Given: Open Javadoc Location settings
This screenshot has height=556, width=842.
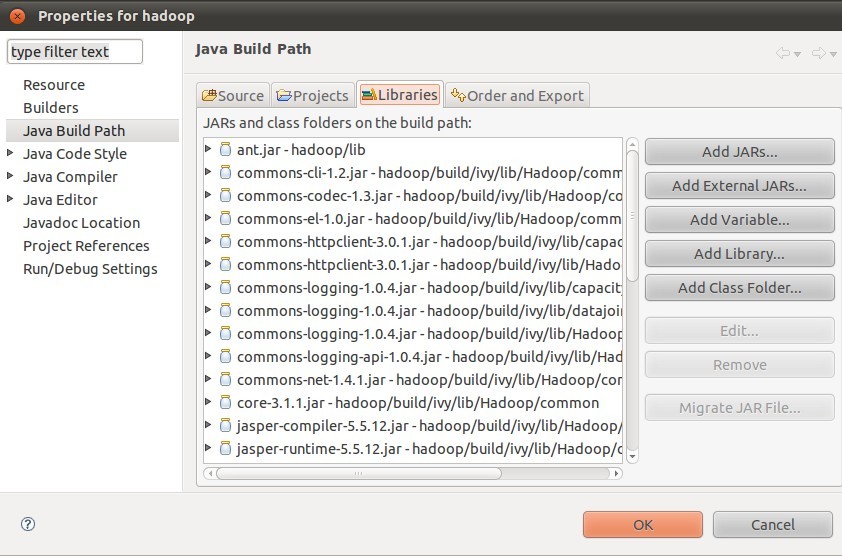Looking at the screenshot, I should (81, 222).
